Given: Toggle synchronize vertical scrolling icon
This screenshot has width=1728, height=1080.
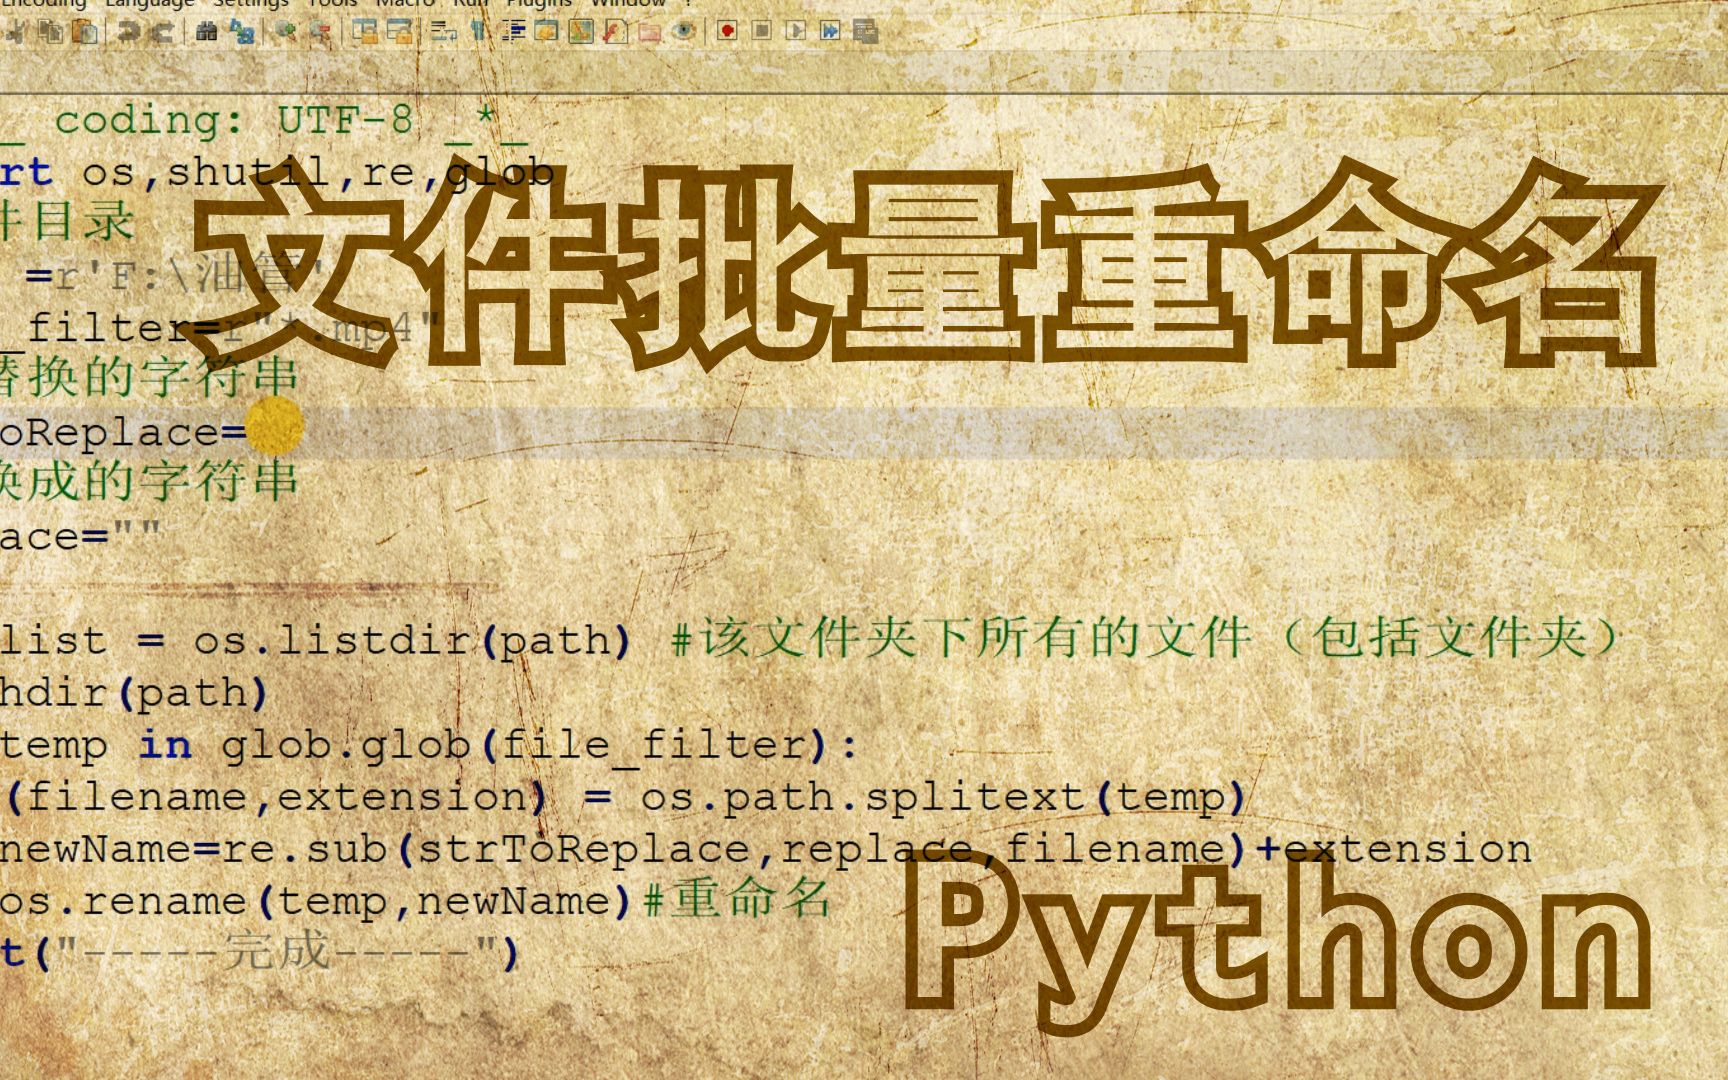Looking at the screenshot, I should [365, 32].
